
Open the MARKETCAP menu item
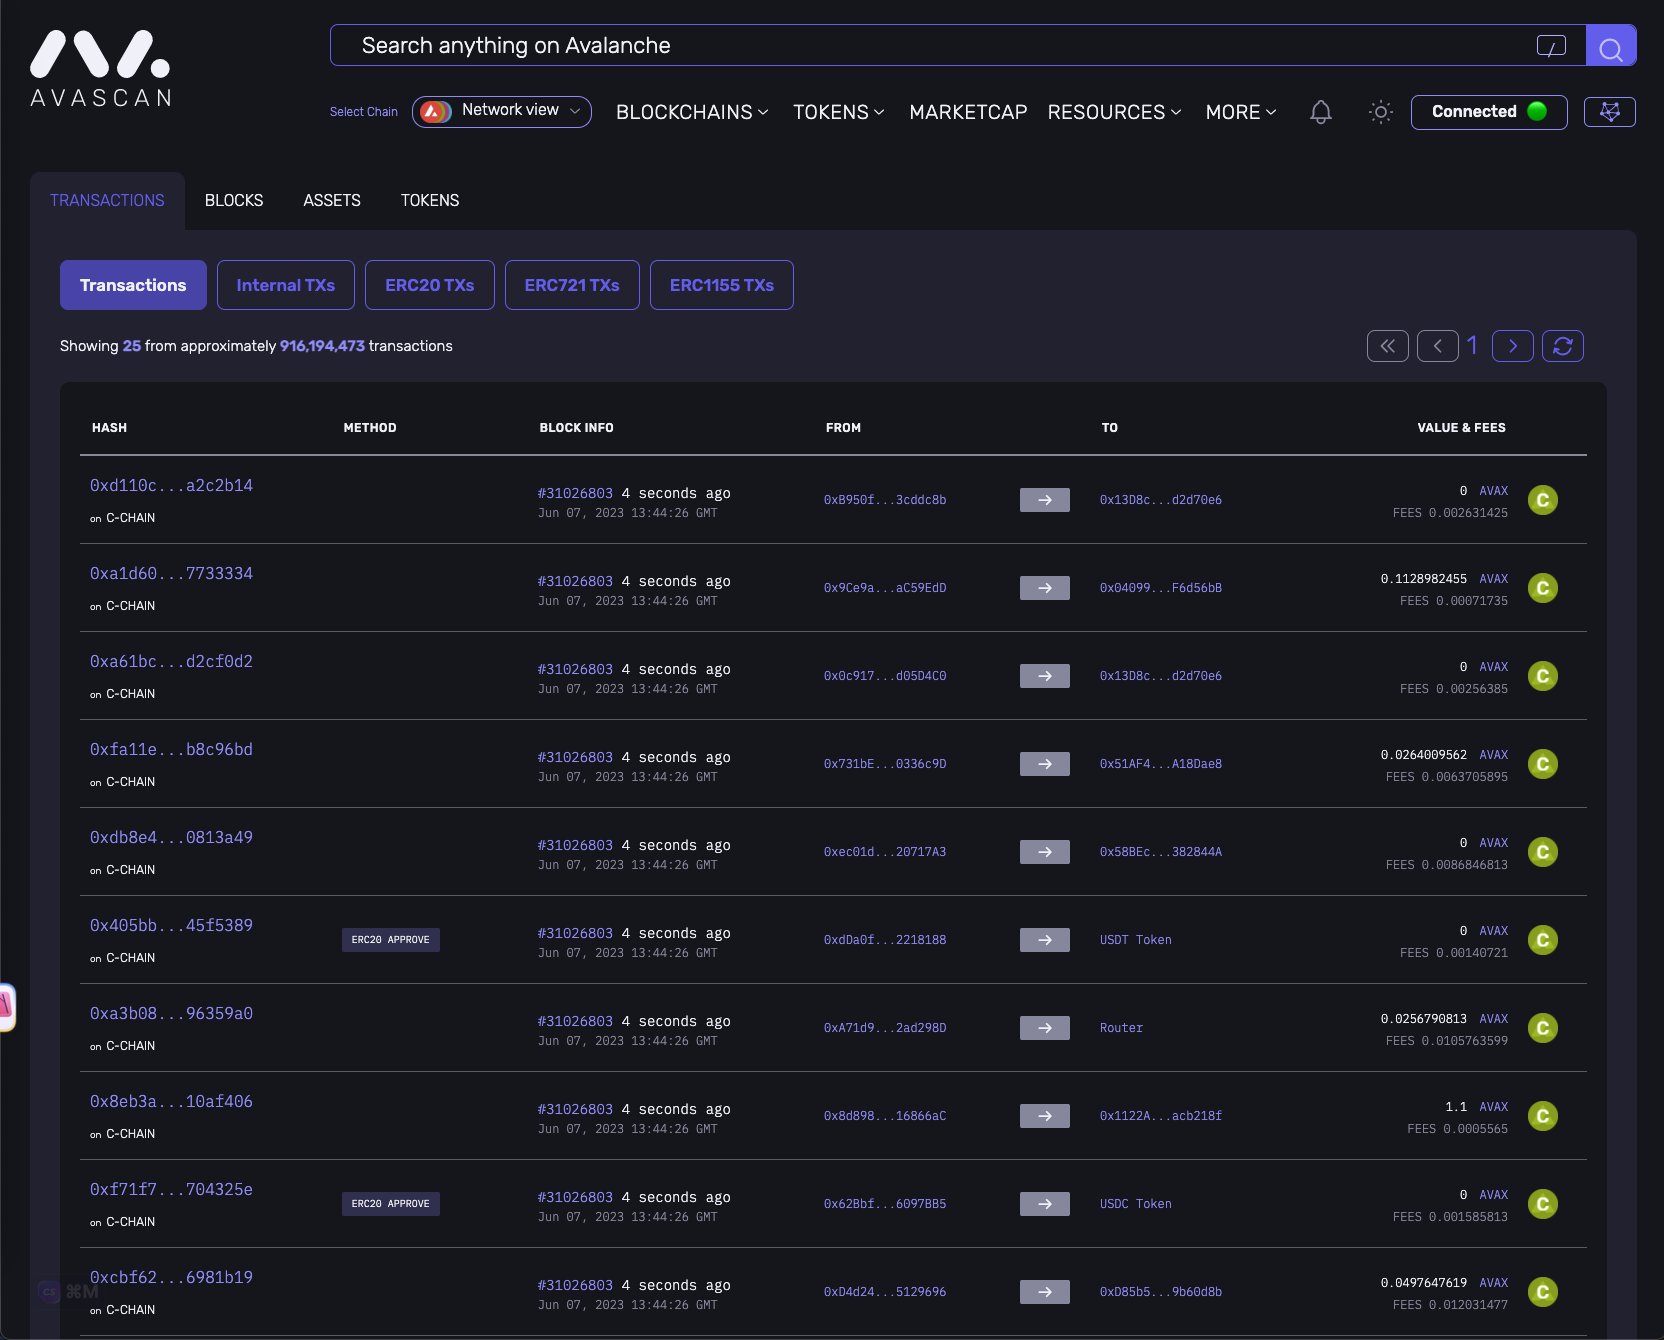pos(967,113)
